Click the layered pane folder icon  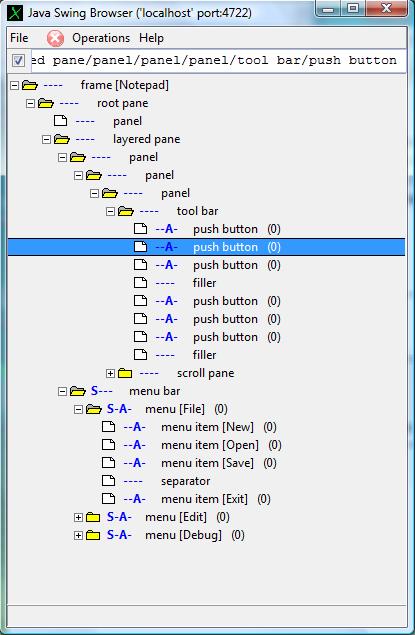click(62, 139)
